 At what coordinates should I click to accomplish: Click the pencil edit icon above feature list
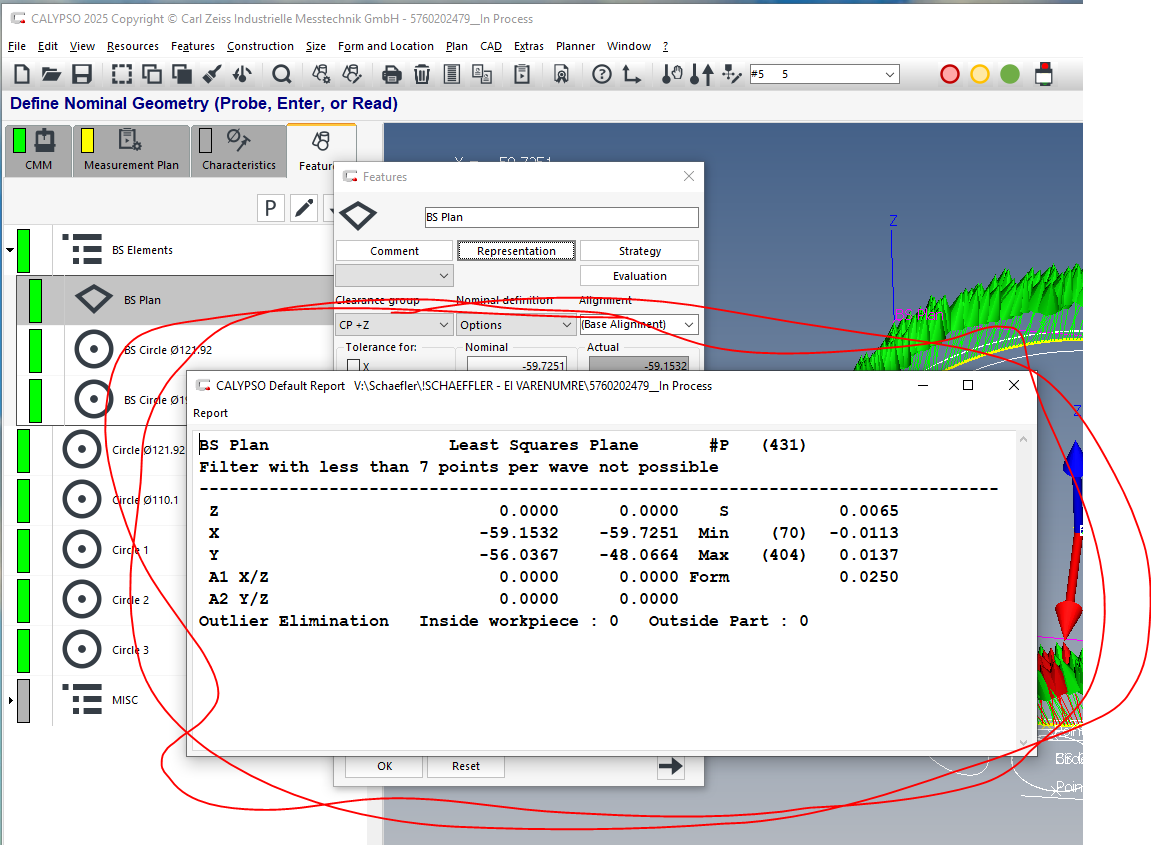coord(304,208)
